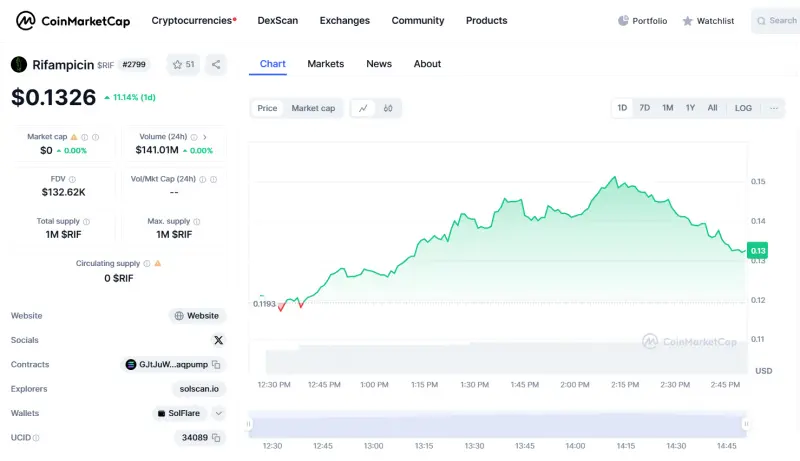This screenshot has width=800, height=461.
Task: Click the Website link button
Action: (x=197, y=316)
